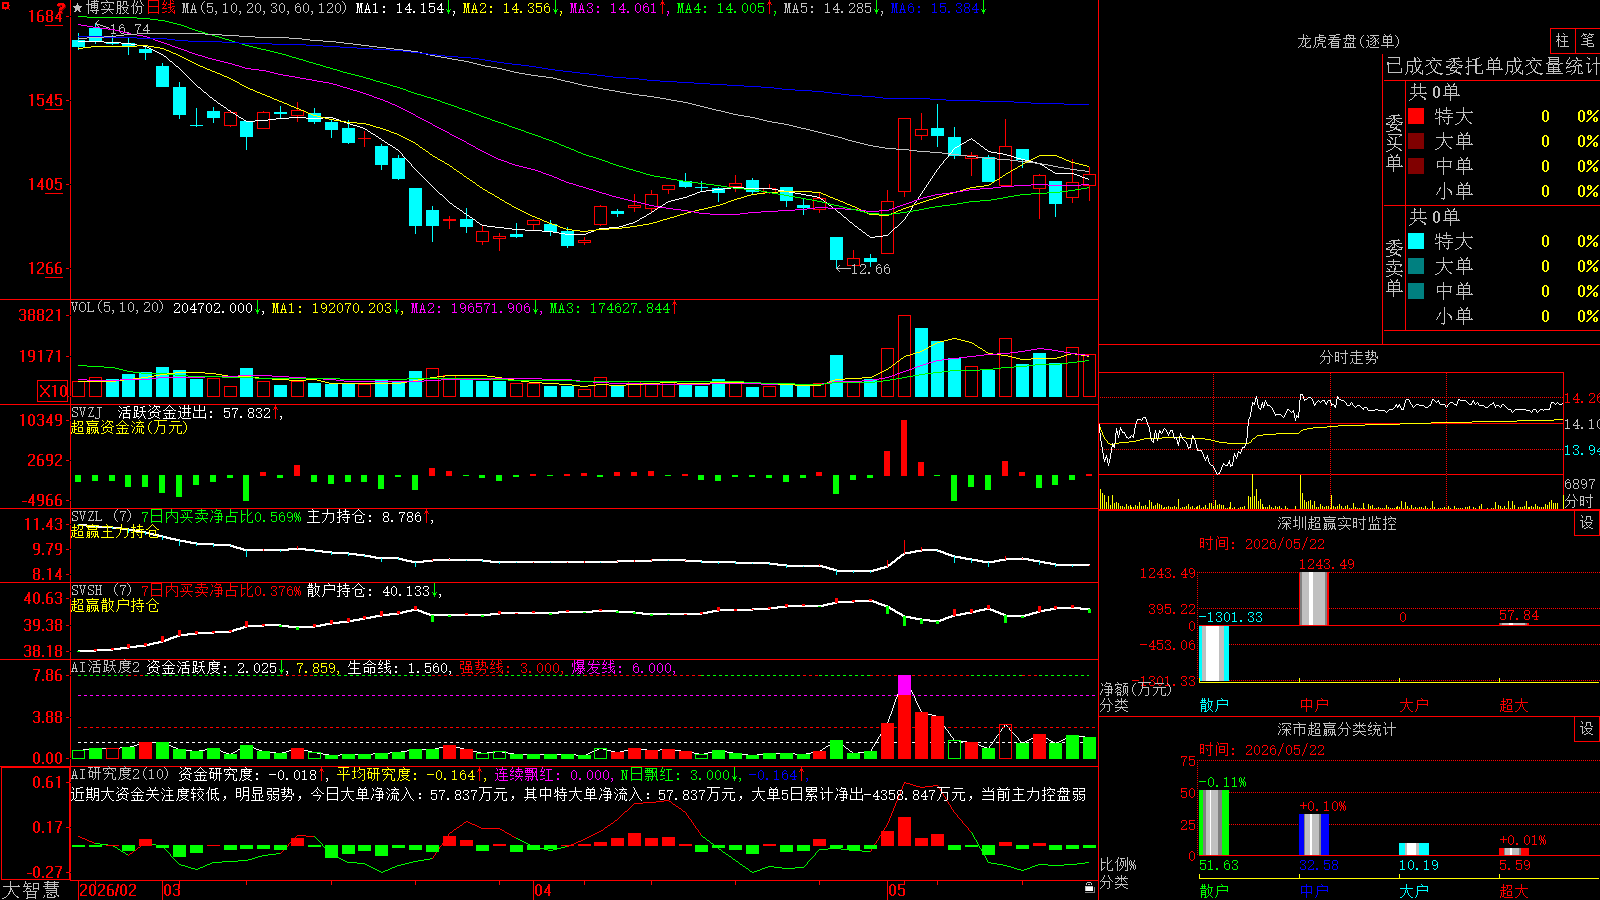Open the 大智慧 logo button

pyautogui.click(x=31, y=889)
